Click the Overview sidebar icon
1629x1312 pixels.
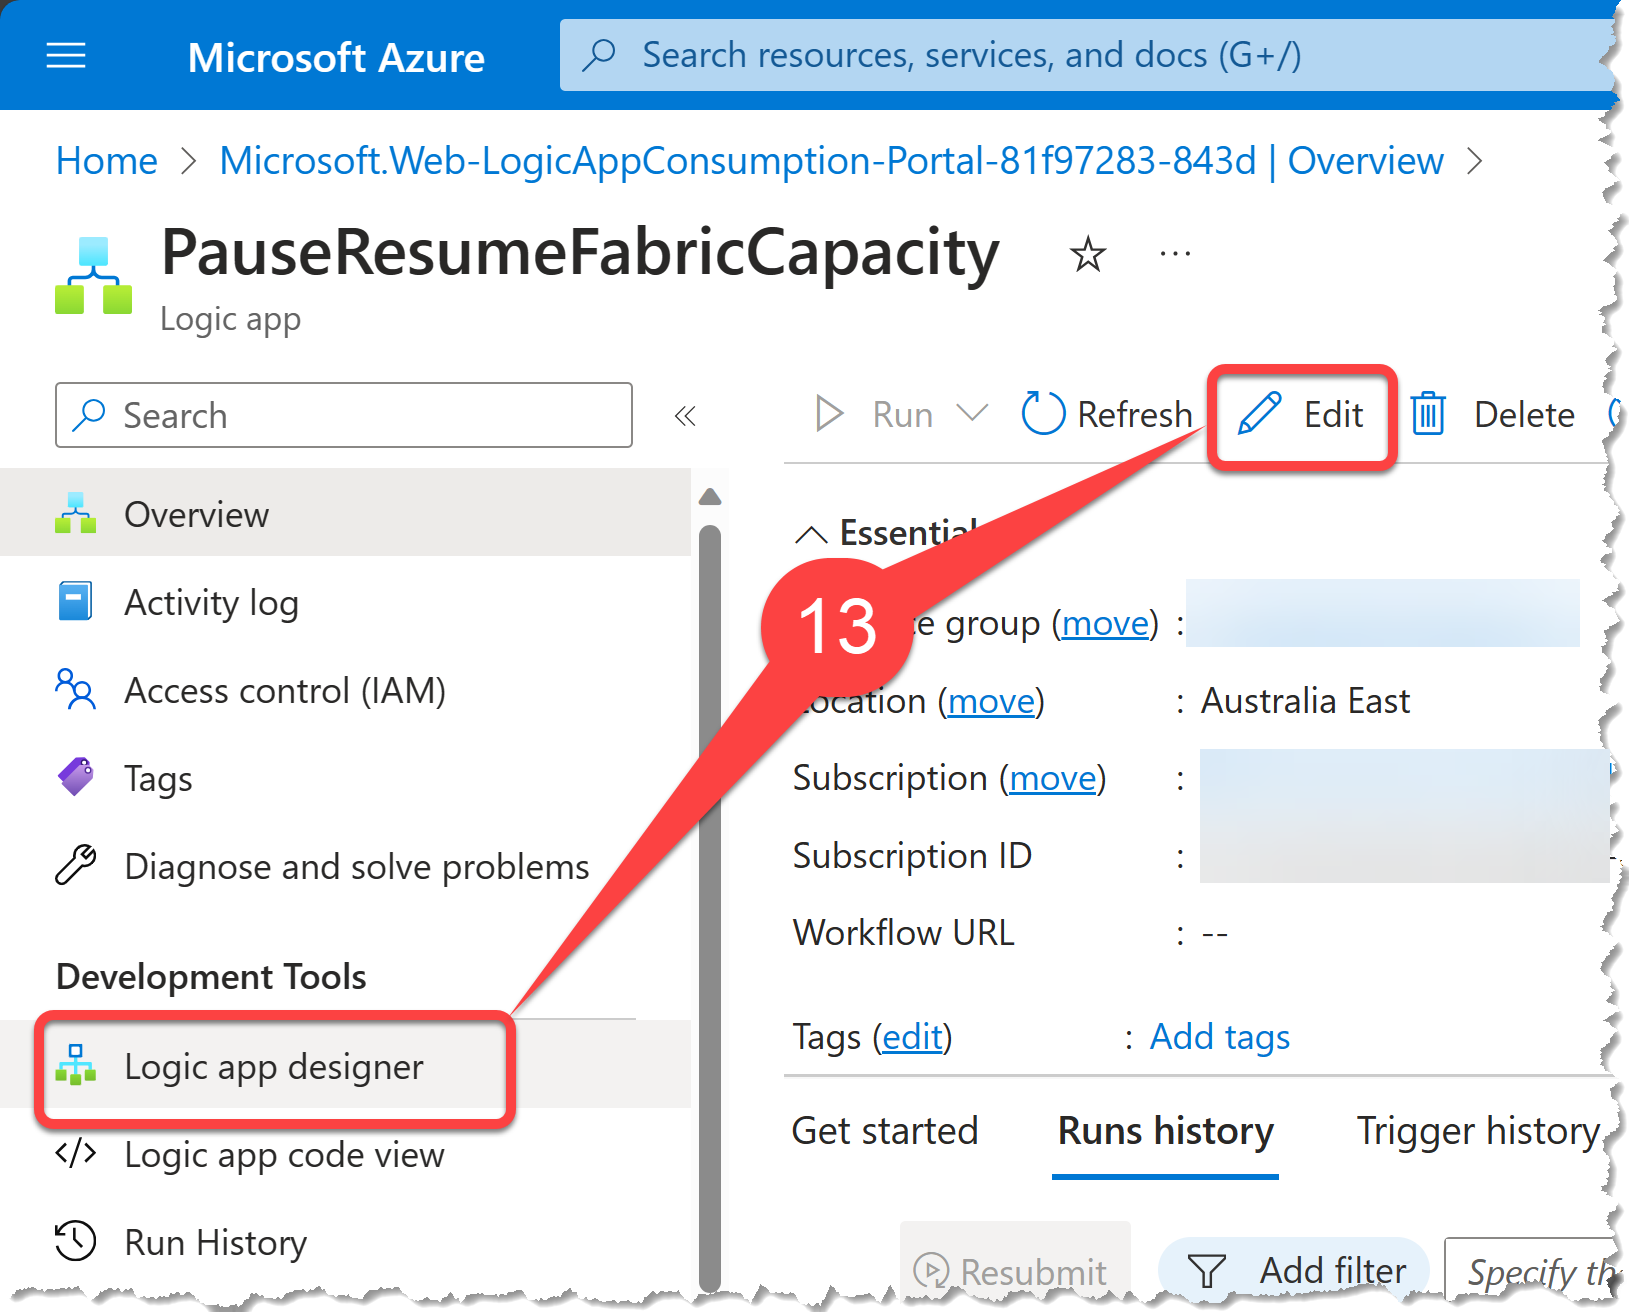pos(75,513)
